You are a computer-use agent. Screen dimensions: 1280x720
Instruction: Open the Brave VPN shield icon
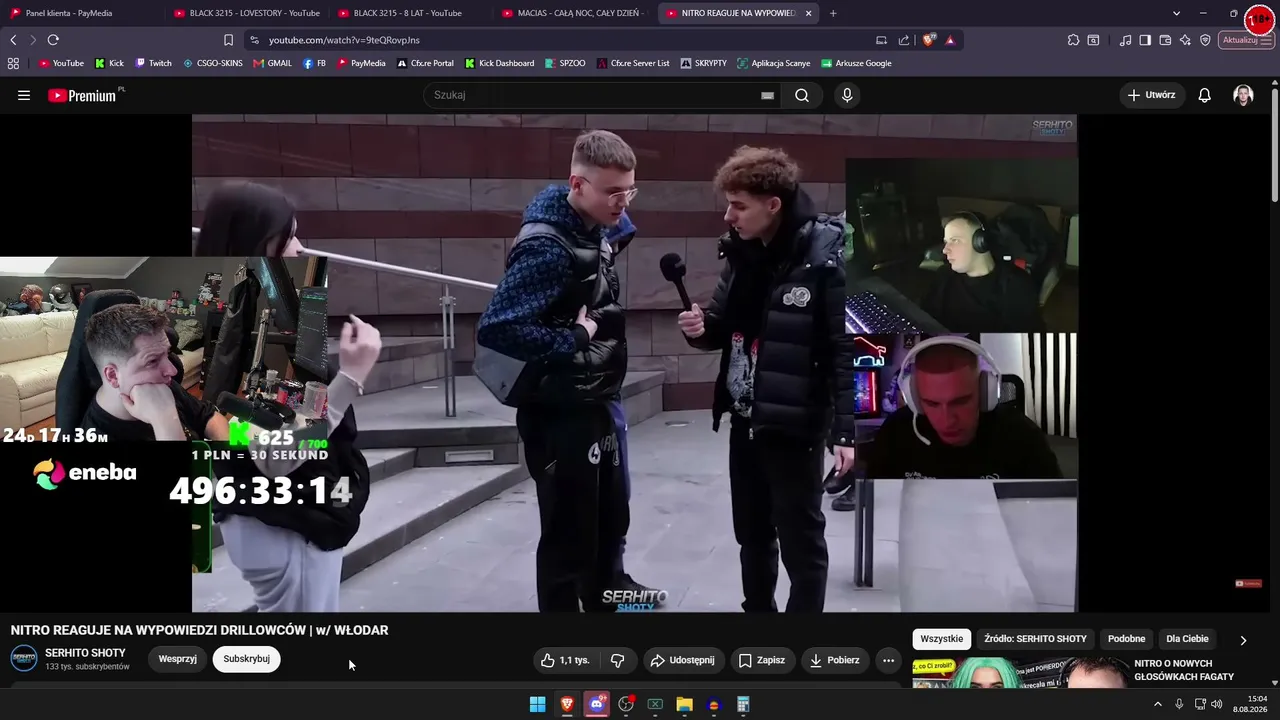tap(1205, 40)
